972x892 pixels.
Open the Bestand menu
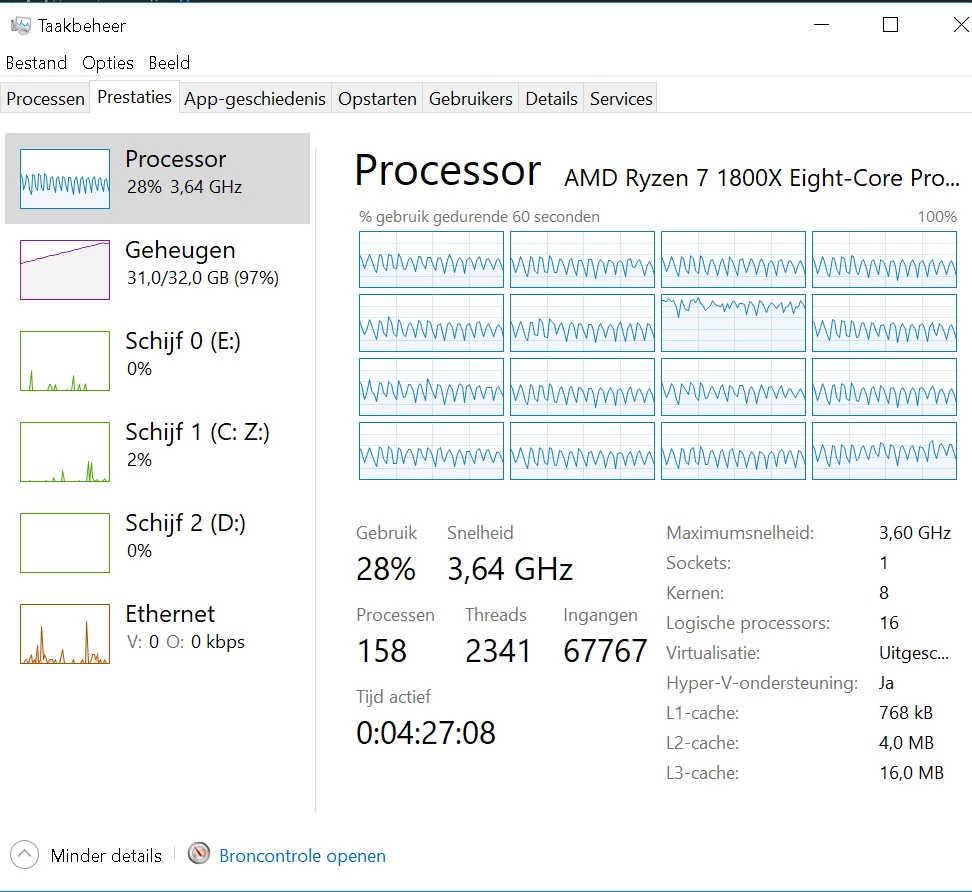[x=37, y=63]
